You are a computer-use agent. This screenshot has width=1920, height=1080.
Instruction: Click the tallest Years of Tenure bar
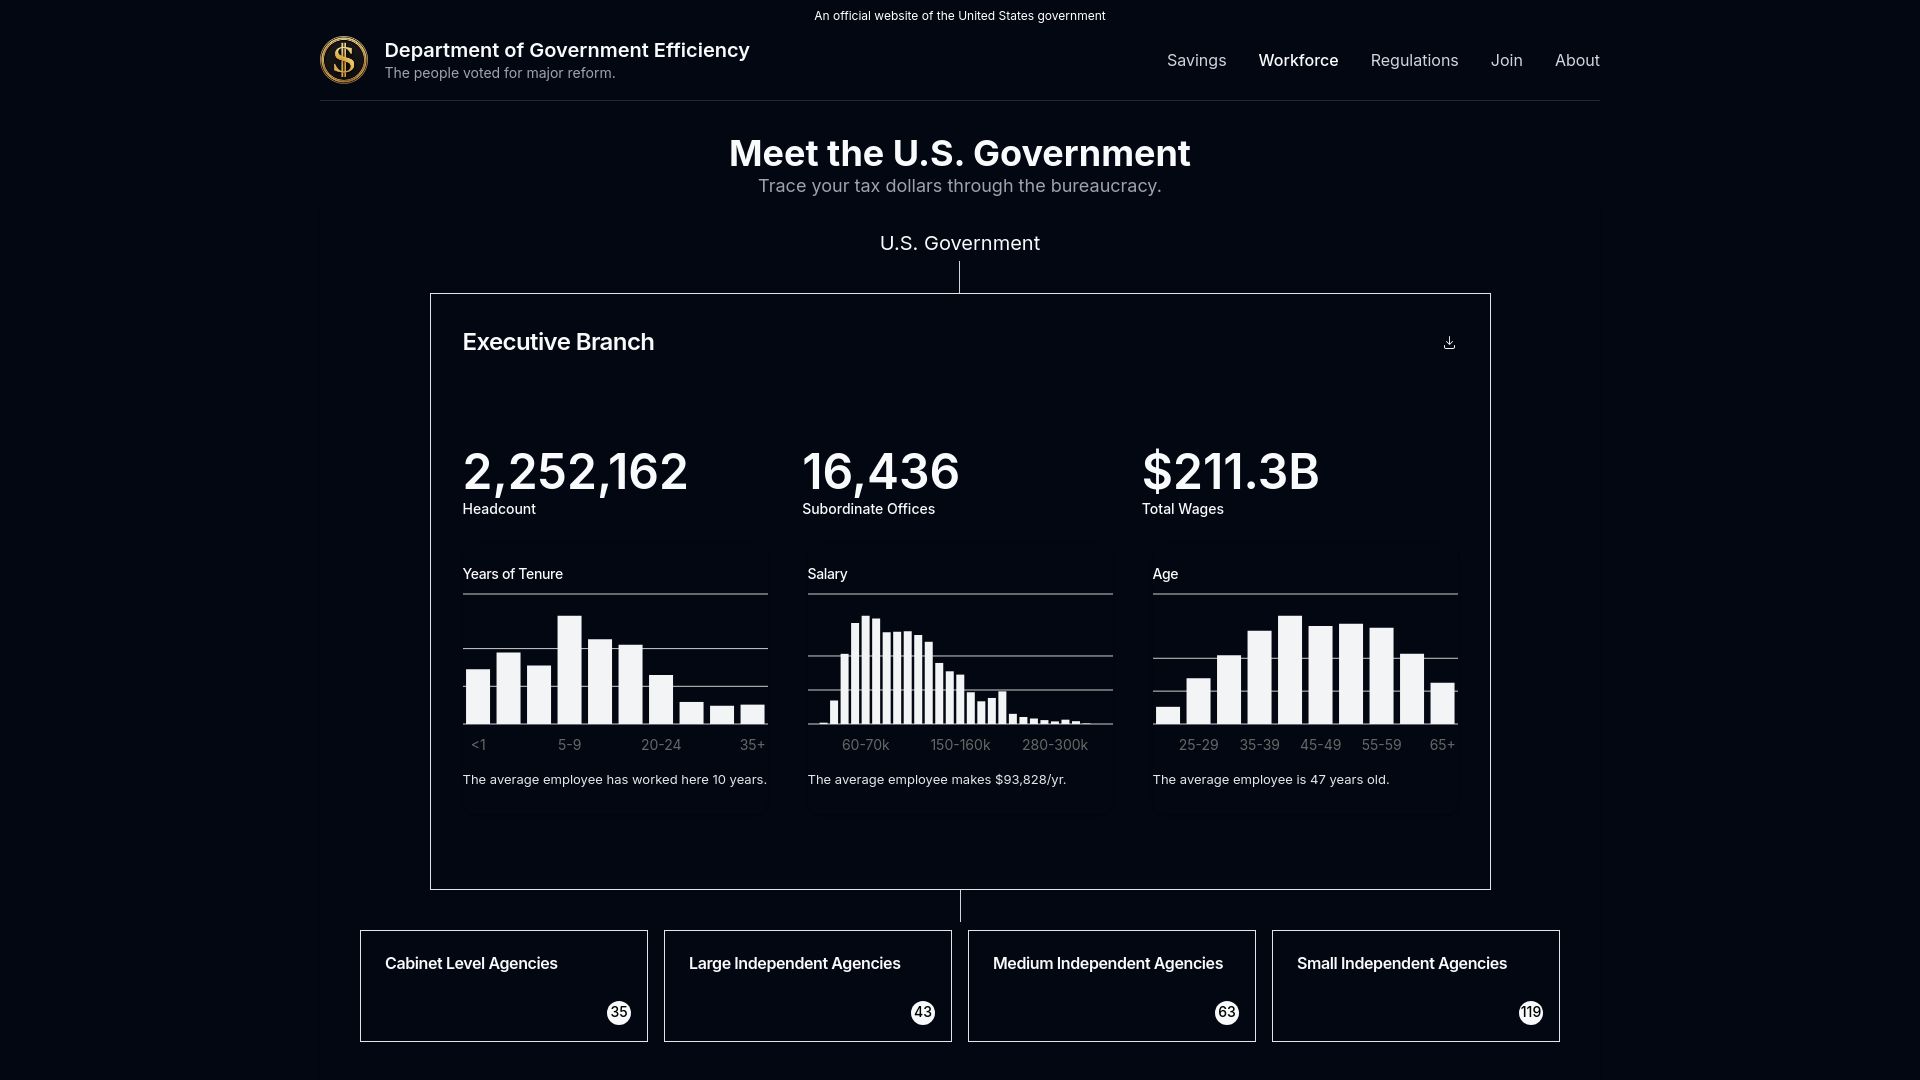click(569, 670)
